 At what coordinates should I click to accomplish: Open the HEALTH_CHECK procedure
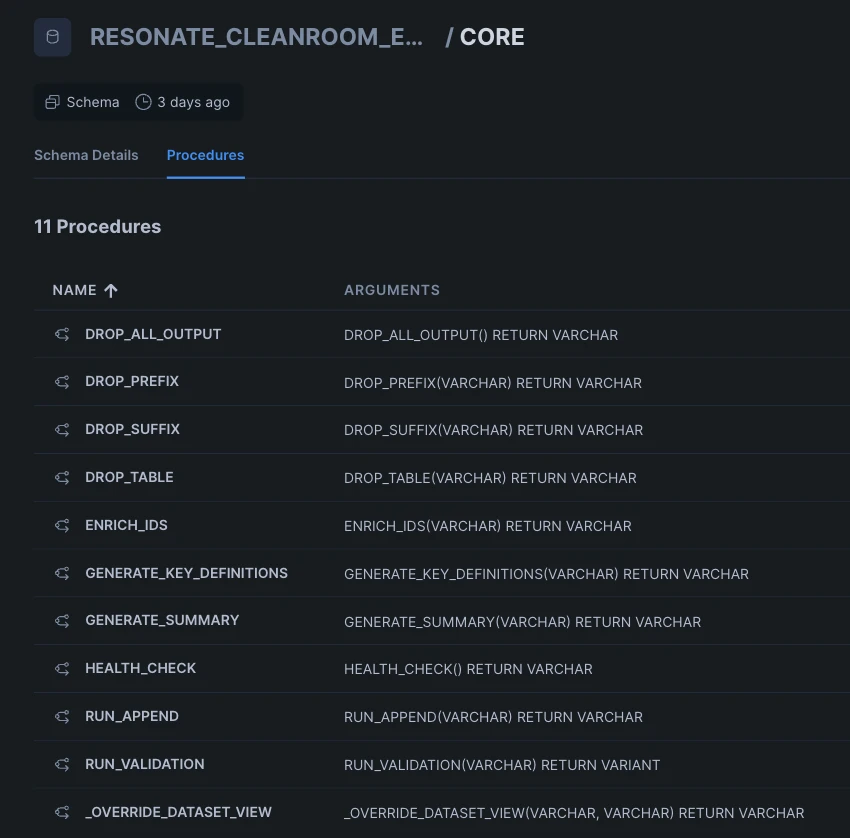click(x=140, y=668)
